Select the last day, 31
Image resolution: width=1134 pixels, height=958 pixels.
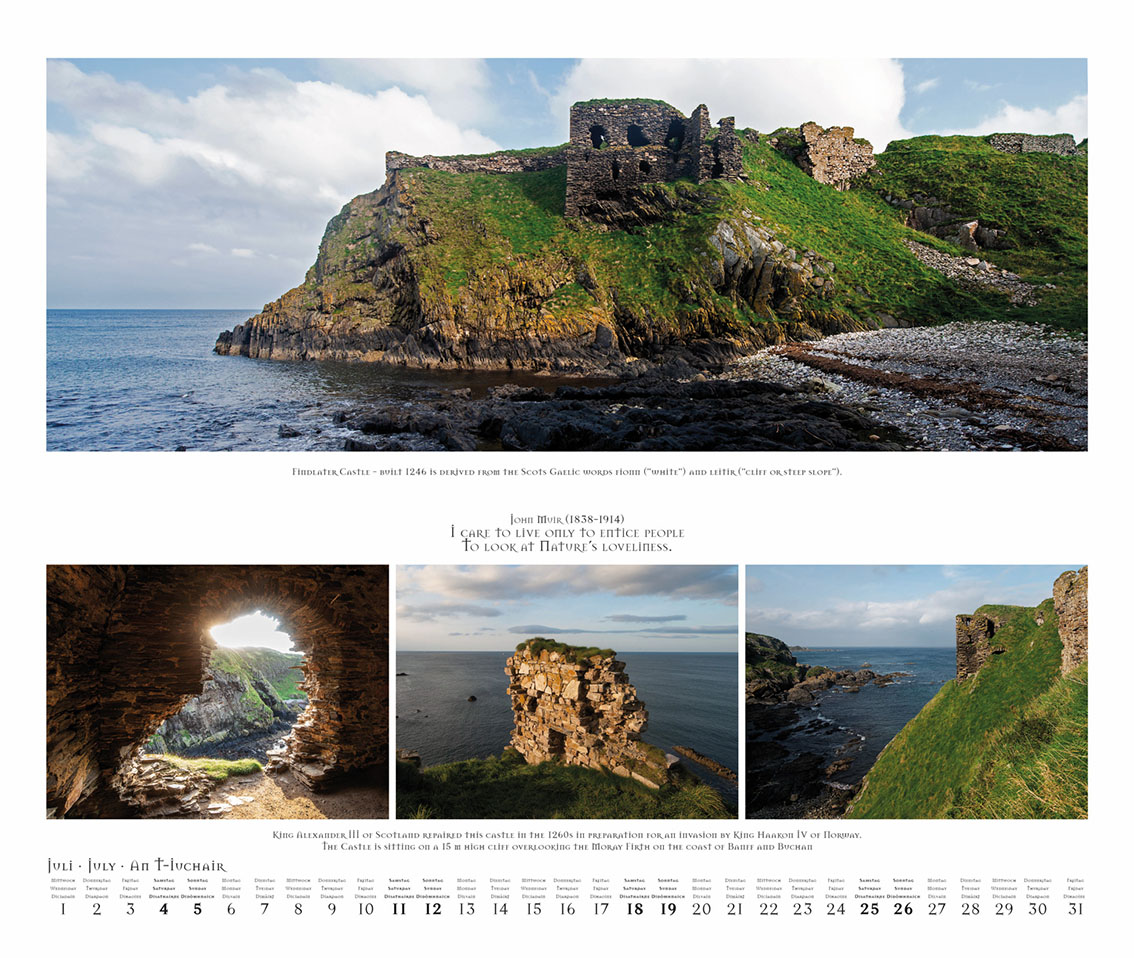tap(1075, 909)
